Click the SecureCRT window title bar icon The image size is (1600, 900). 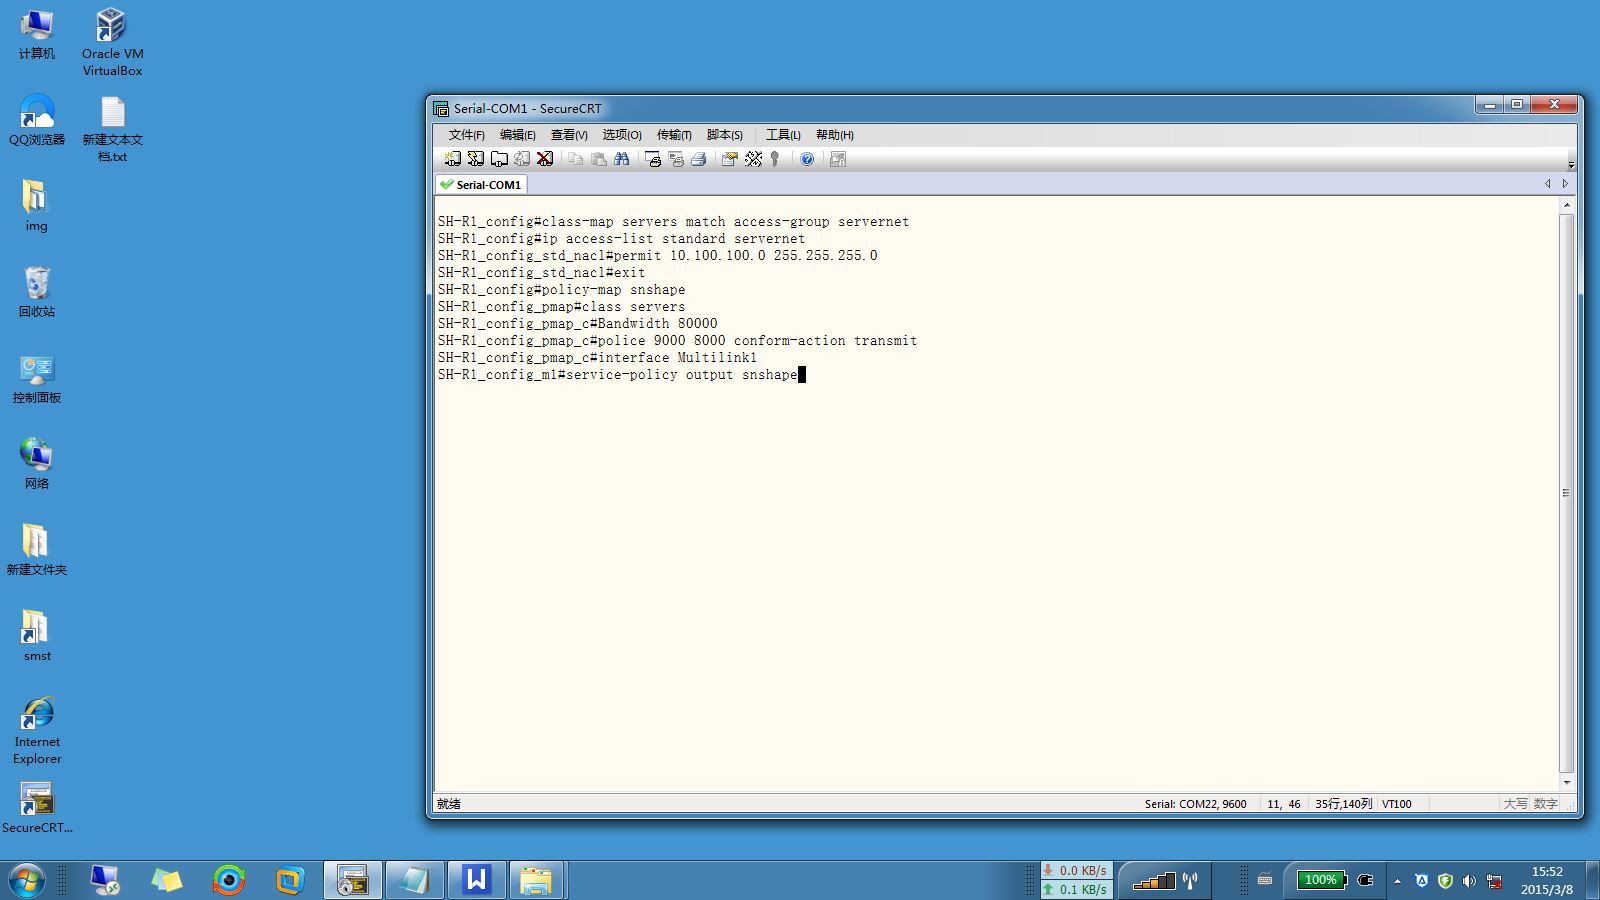pos(441,109)
